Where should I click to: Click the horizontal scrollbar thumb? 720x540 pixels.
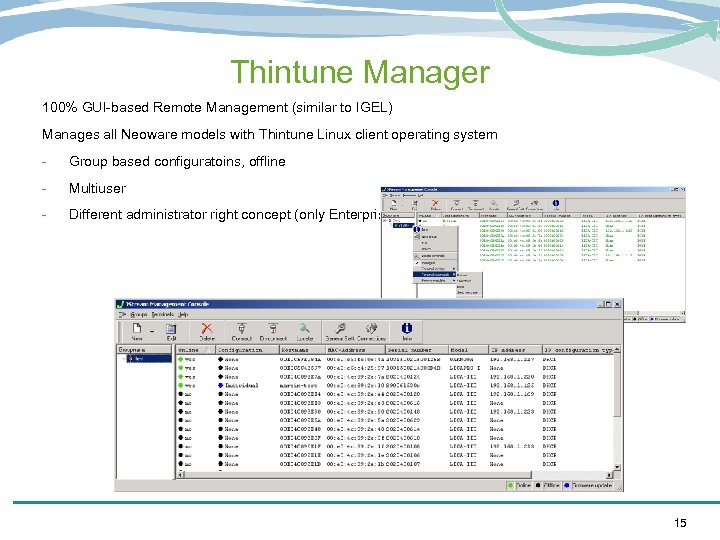358,474
